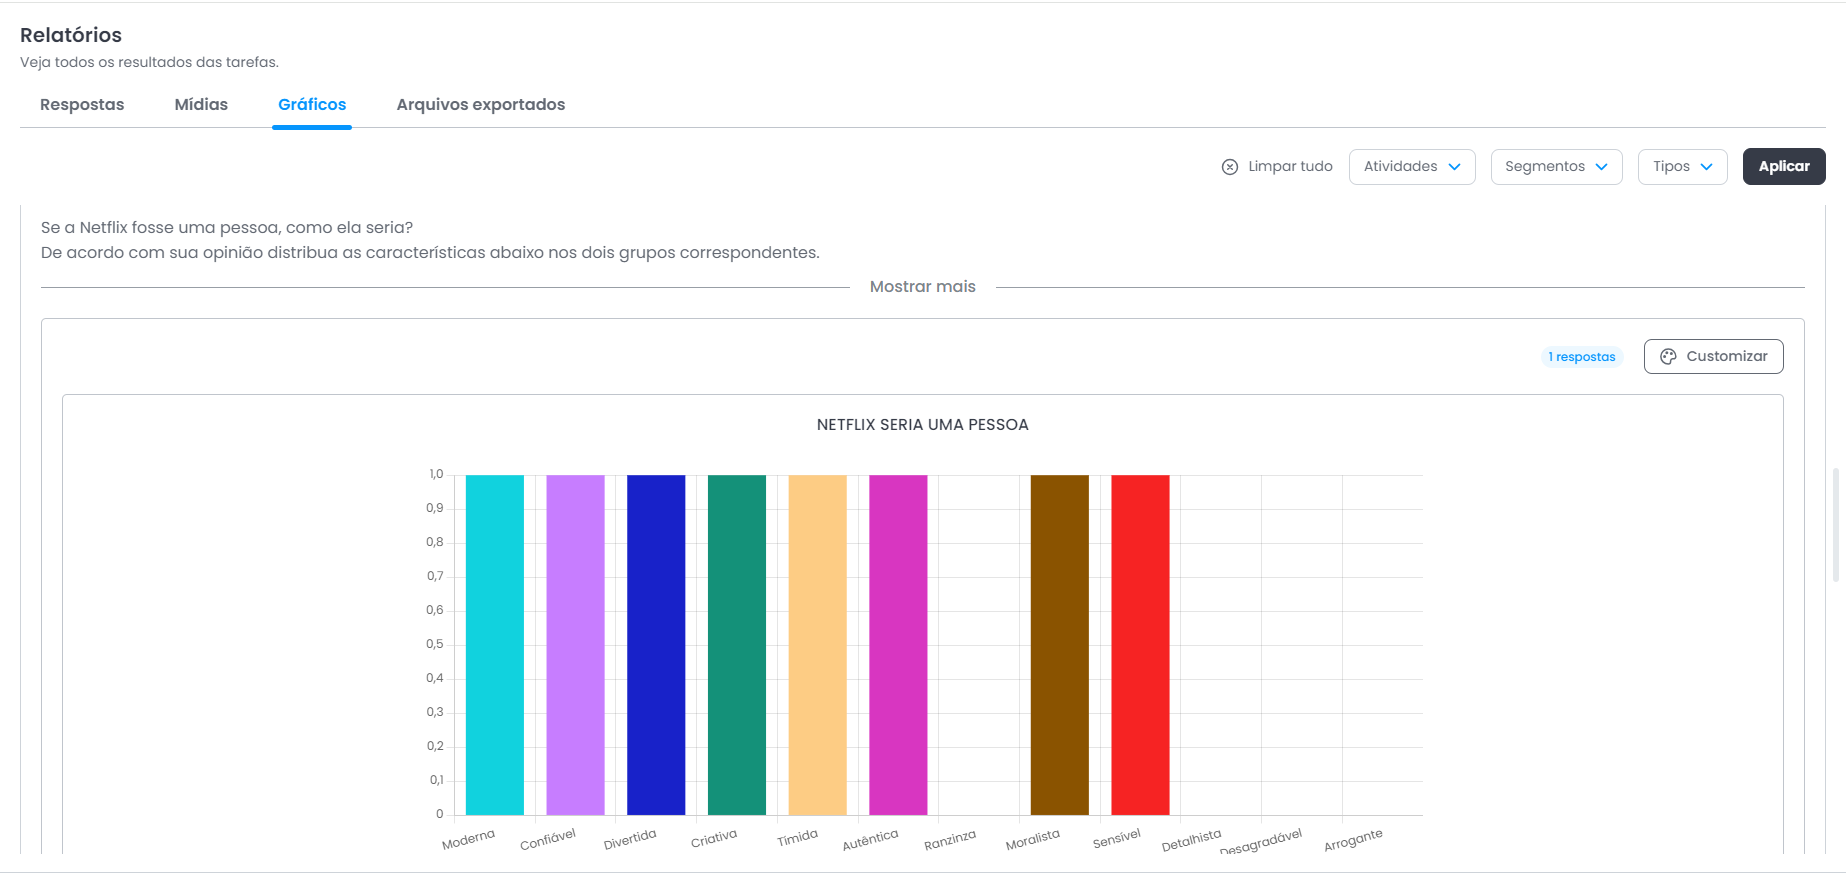Viewport: 1846px width, 877px height.
Task: Switch to the Mídias tab
Action: pyautogui.click(x=201, y=104)
